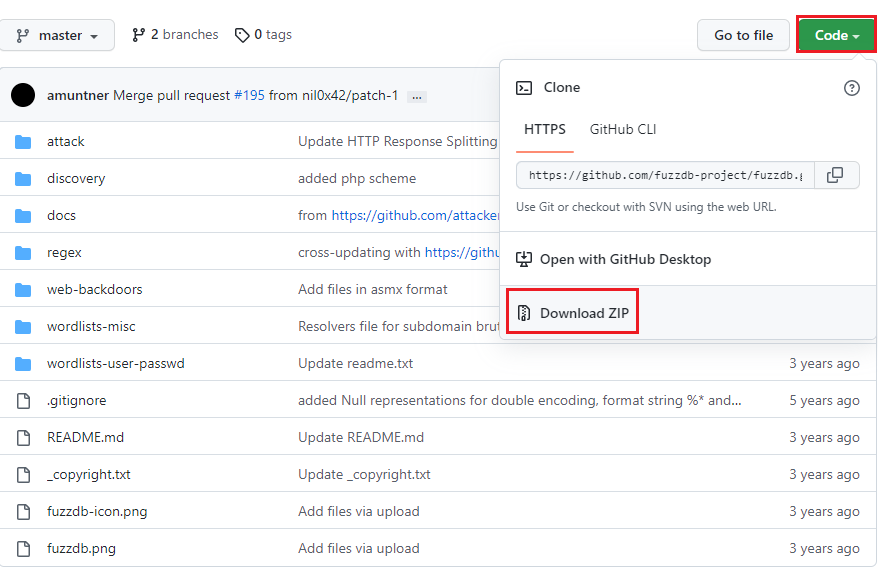Open the github.com/attacker link in docs row
Screen dimensions: 878x568
pos(415,215)
